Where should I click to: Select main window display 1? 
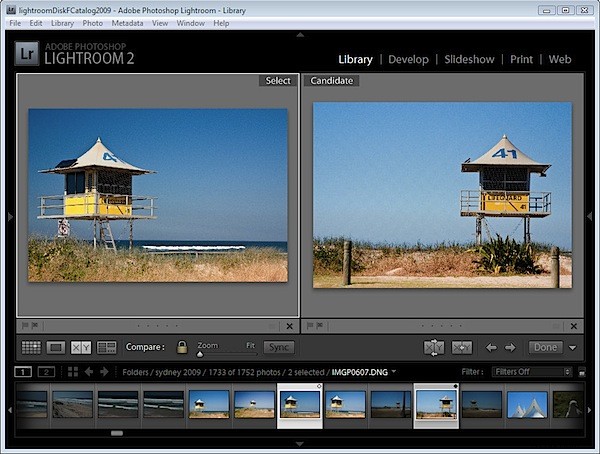tap(23, 372)
